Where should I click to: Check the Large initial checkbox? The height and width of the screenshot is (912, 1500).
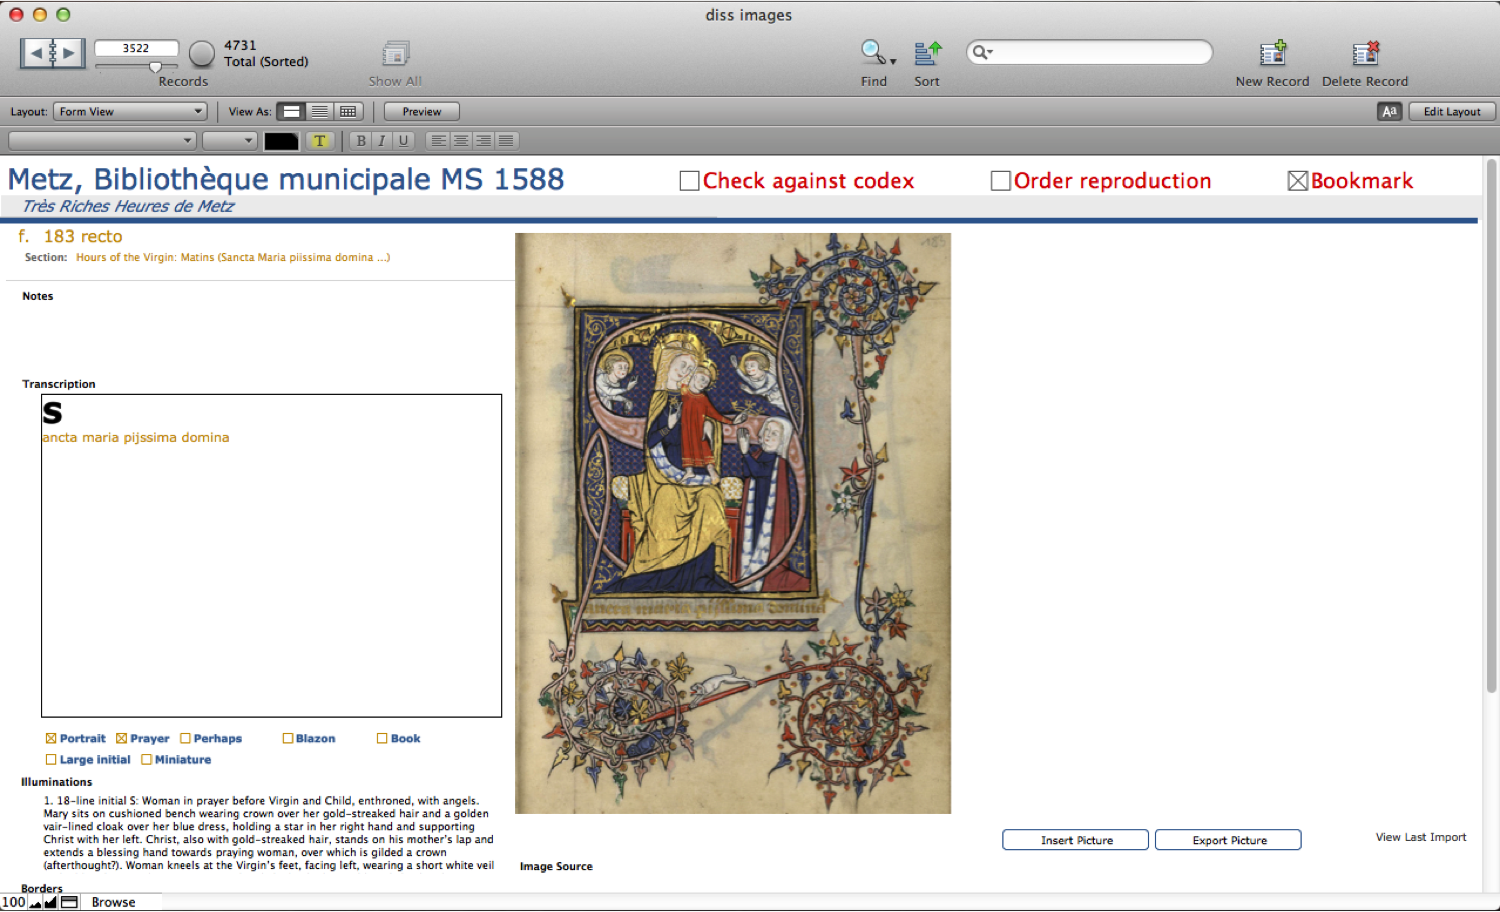pos(51,760)
